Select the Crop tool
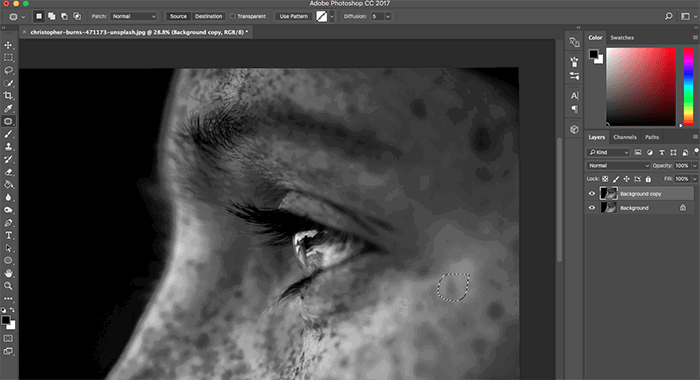The width and height of the screenshot is (700, 380). (8, 96)
